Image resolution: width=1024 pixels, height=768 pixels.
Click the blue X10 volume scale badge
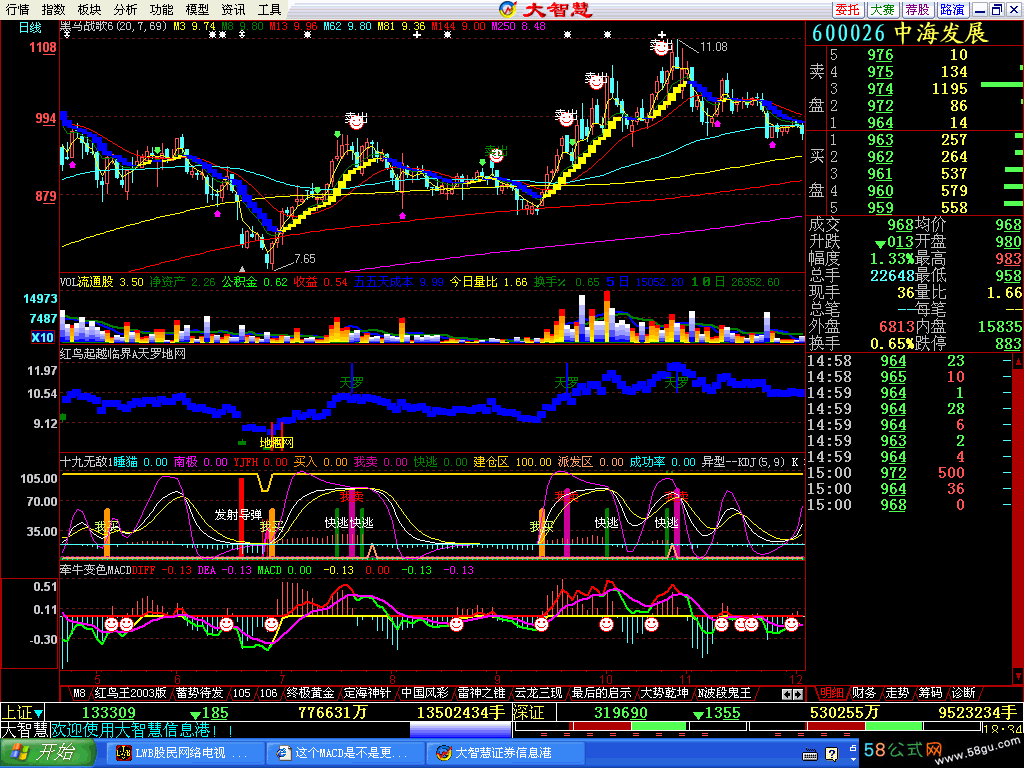(x=42, y=338)
